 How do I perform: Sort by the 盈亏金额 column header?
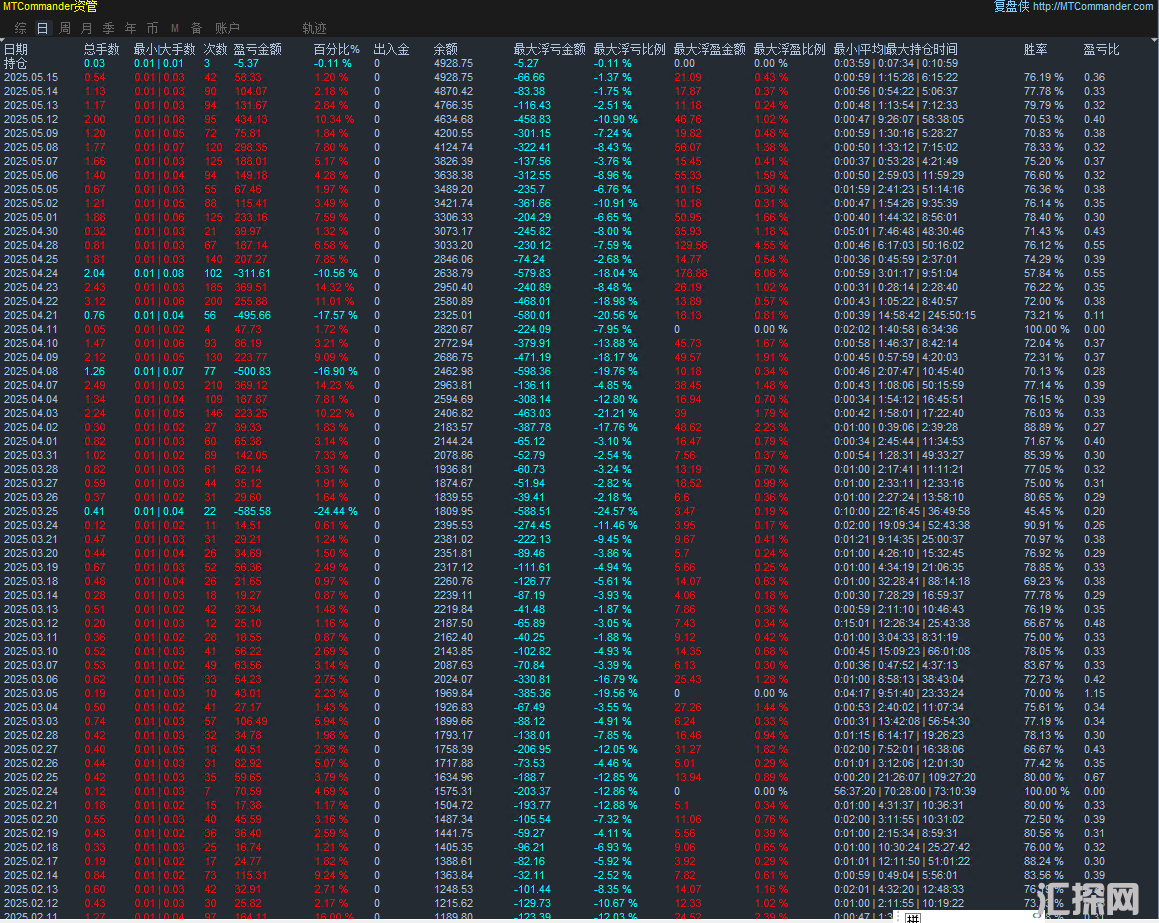click(x=257, y=49)
